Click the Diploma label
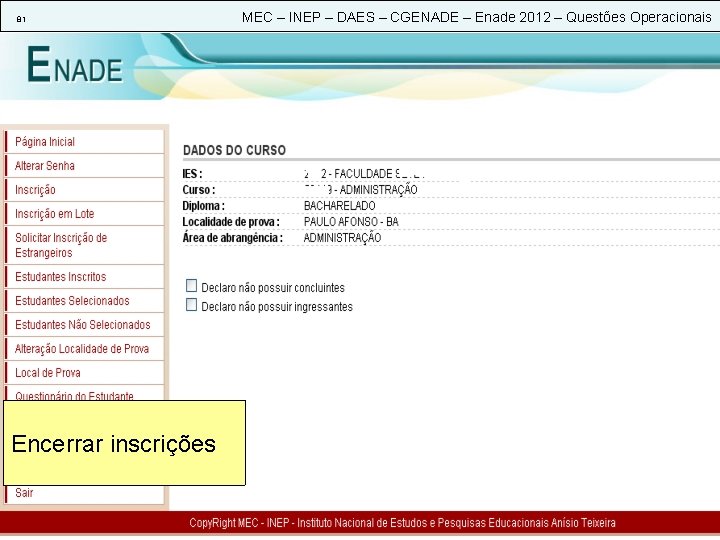Viewport: 720px width, 540px height. (203, 206)
